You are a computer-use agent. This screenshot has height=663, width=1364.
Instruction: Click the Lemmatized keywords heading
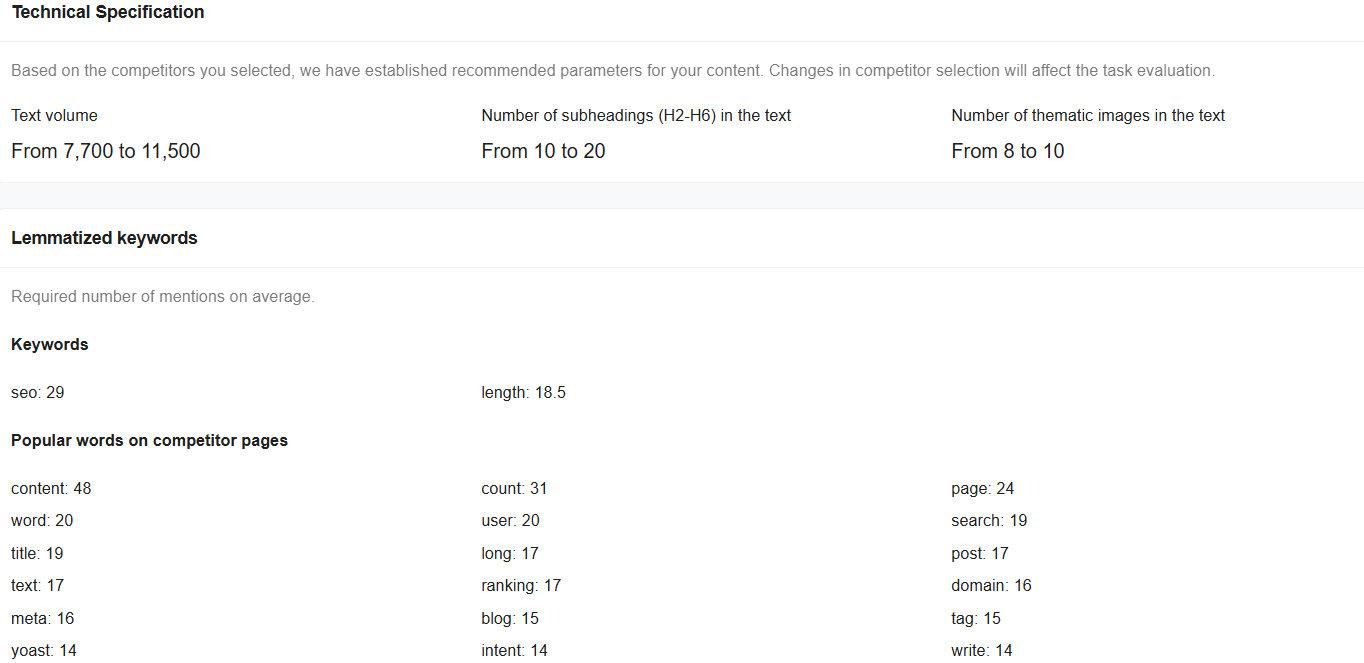click(104, 238)
